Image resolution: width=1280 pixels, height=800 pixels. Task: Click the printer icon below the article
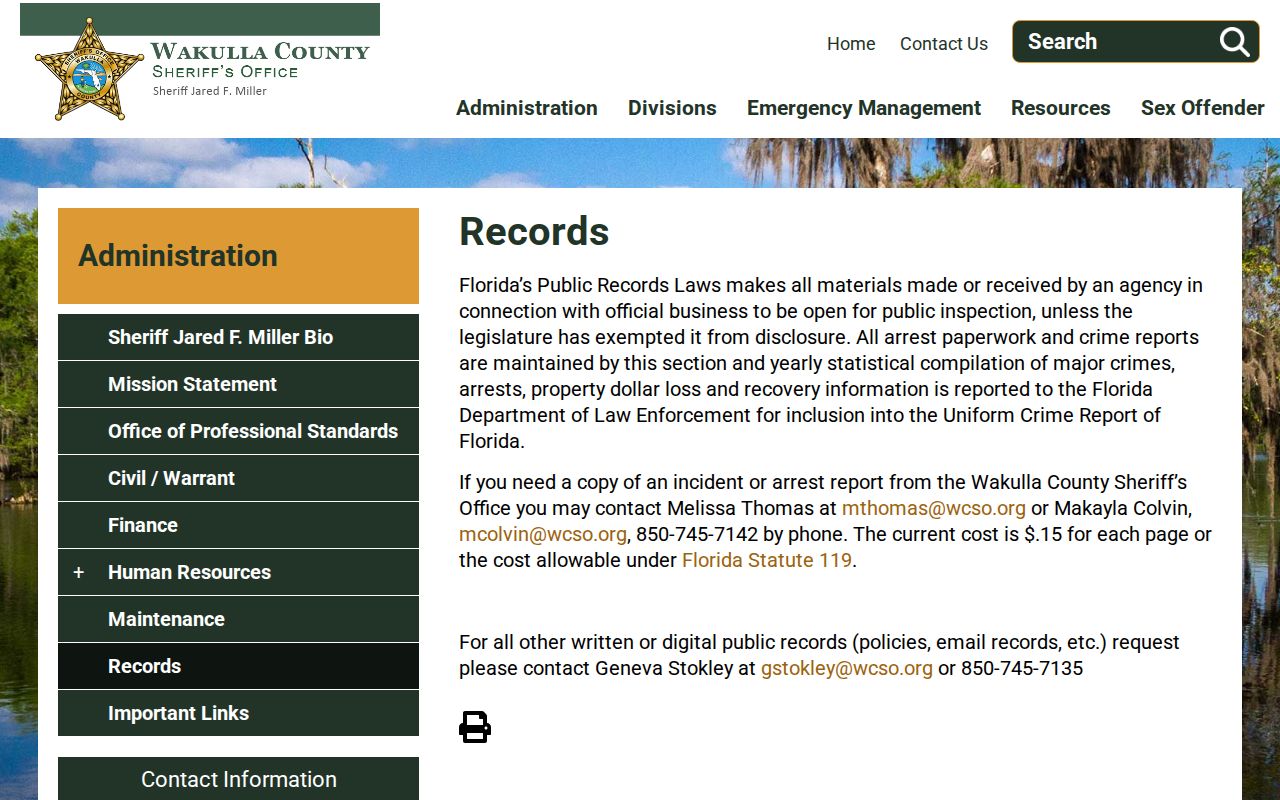[x=475, y=727]
